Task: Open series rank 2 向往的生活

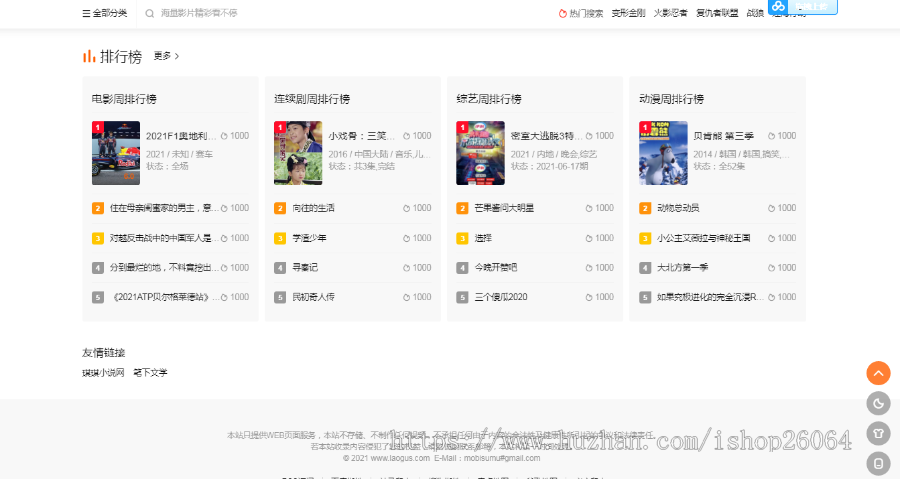Action: coord(313,208)
